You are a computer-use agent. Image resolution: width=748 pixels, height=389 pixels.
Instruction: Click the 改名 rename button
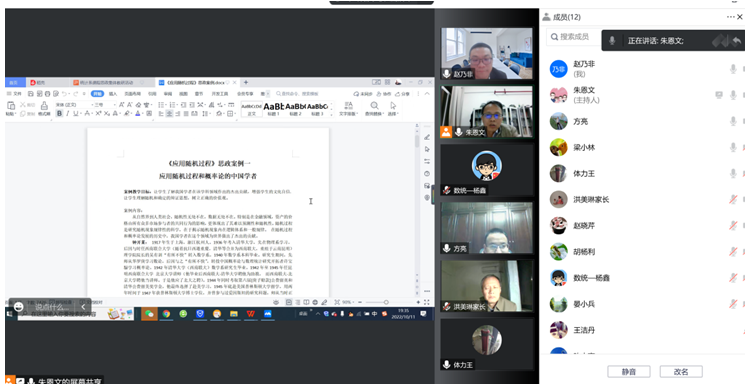pyautogui.click(x=681, y=371)
